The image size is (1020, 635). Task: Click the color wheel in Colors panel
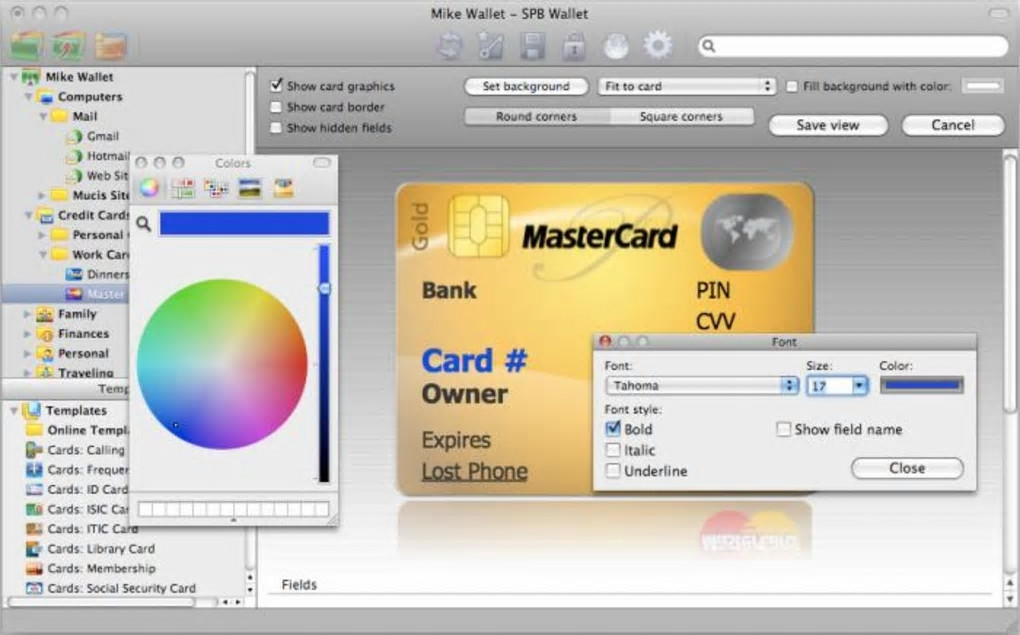coord(222,364)
